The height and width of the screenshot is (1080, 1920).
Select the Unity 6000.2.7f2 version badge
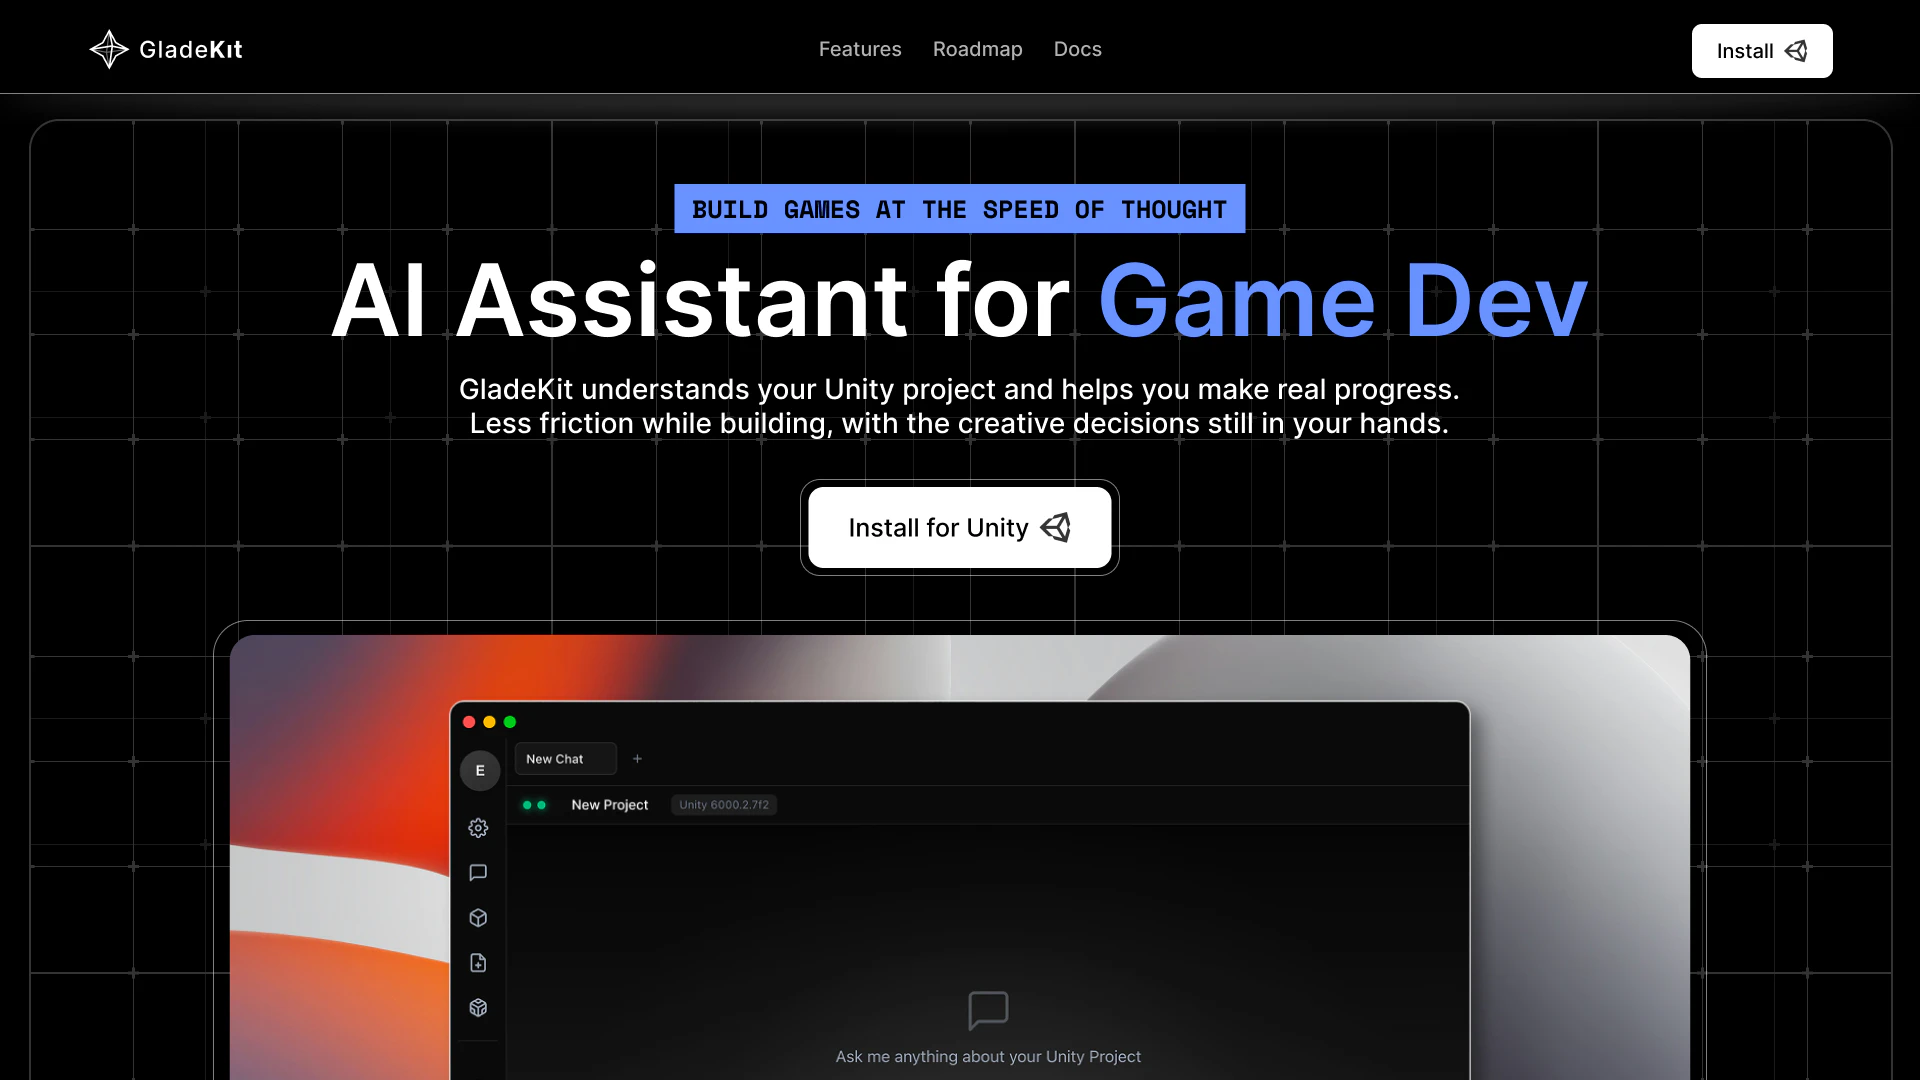pos(723,804)
